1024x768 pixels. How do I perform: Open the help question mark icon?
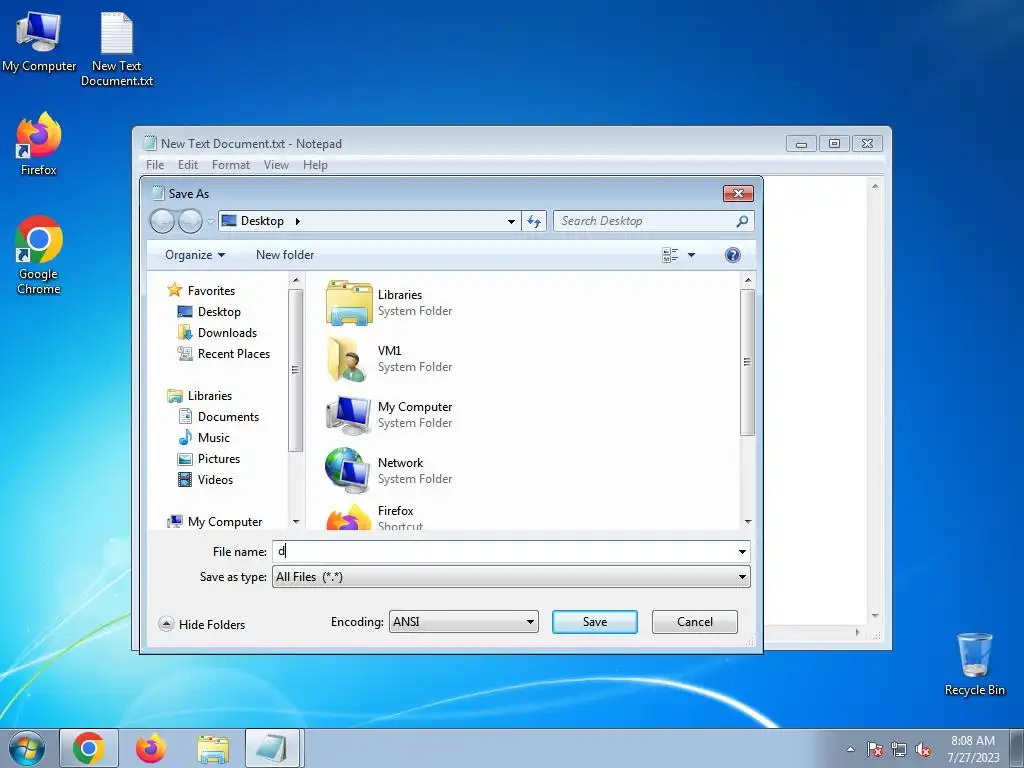point(733,255)
